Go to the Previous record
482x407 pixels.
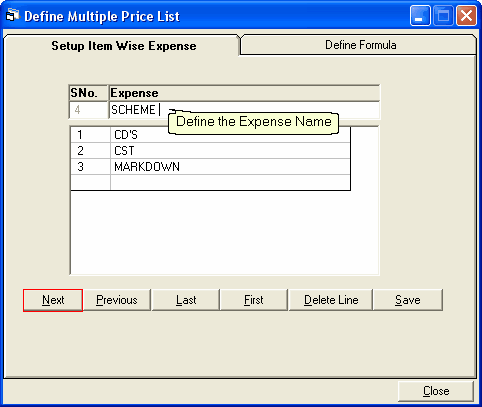(117, 300)
